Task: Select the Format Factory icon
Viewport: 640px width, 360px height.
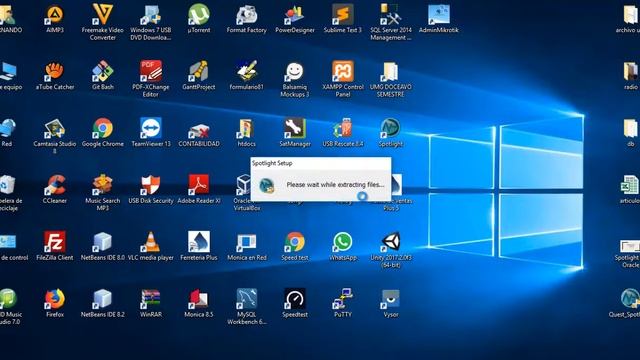Action: (x=247, y=15)
